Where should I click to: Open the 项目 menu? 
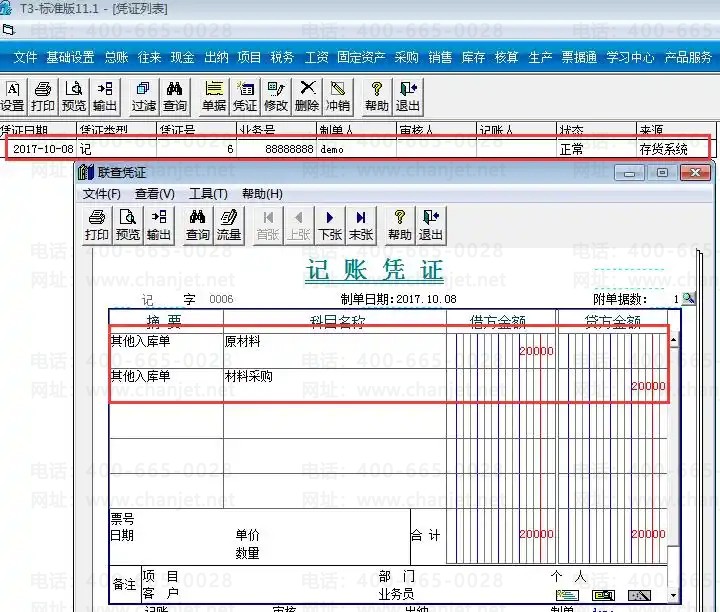249,57
